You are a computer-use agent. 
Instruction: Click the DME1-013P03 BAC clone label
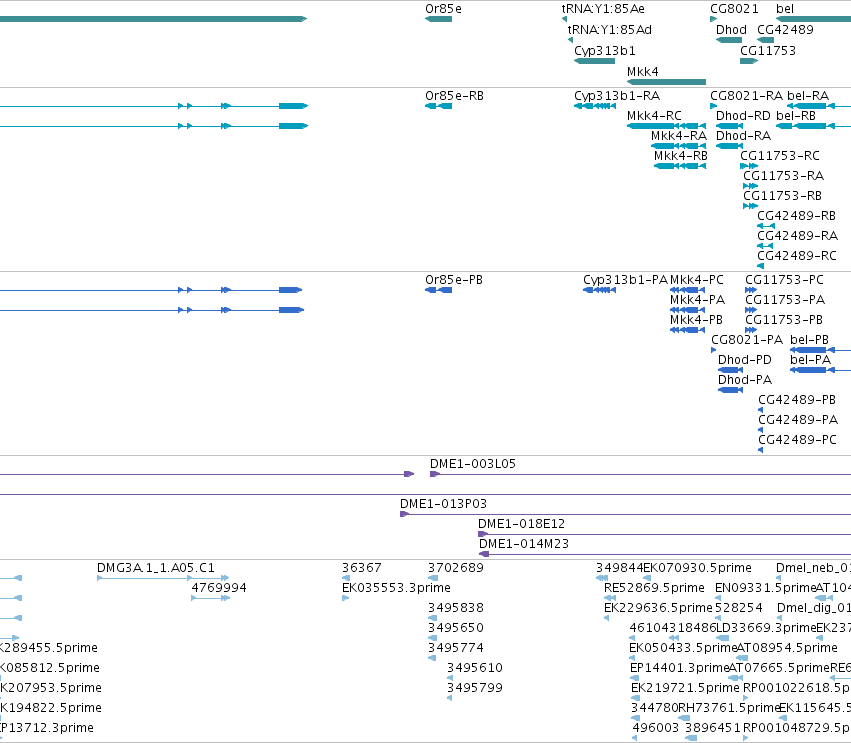tap(443, 504)
